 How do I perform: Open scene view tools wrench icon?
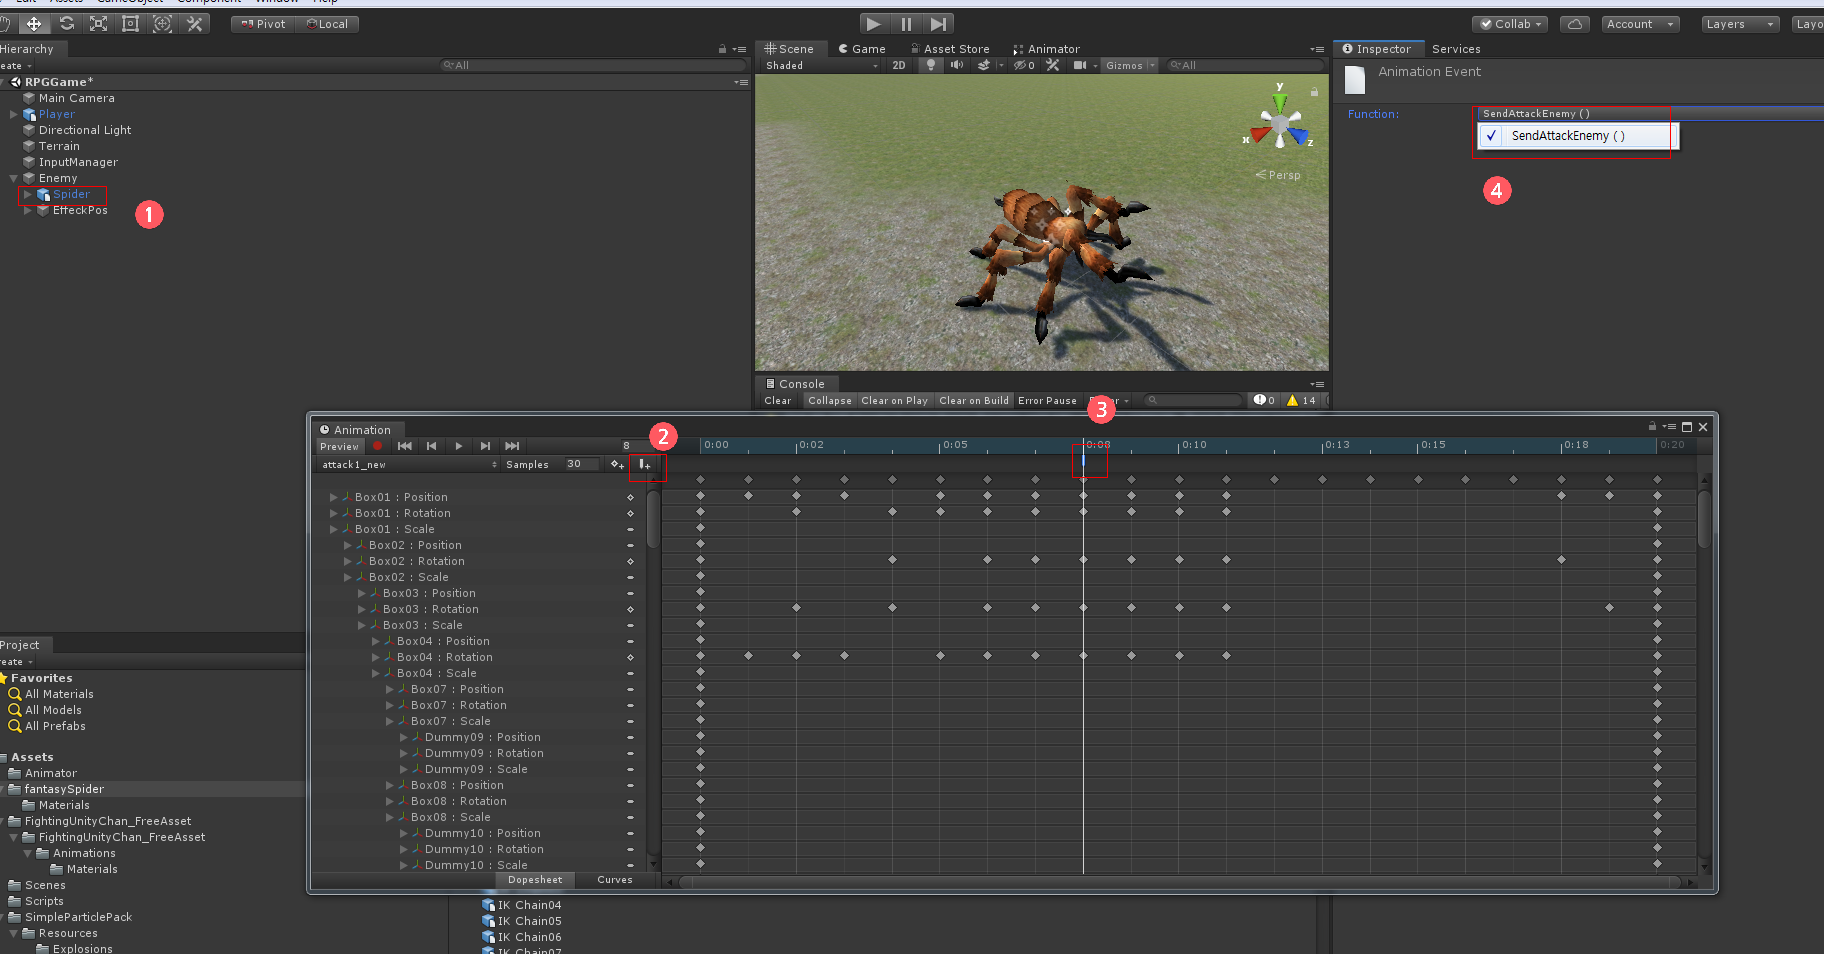point(1052,65)
